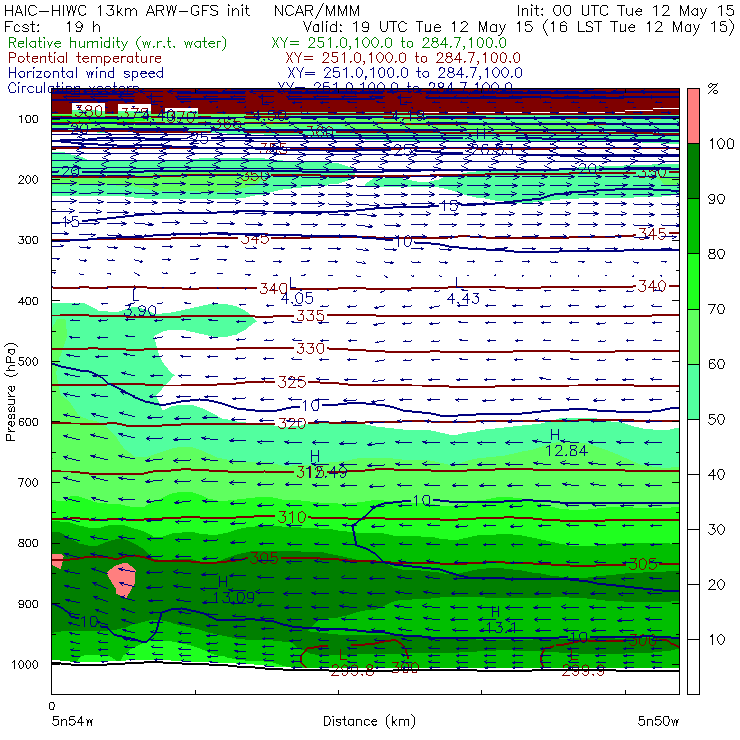
Task: Click the colorbar label "30"
Action: point(717,530)
